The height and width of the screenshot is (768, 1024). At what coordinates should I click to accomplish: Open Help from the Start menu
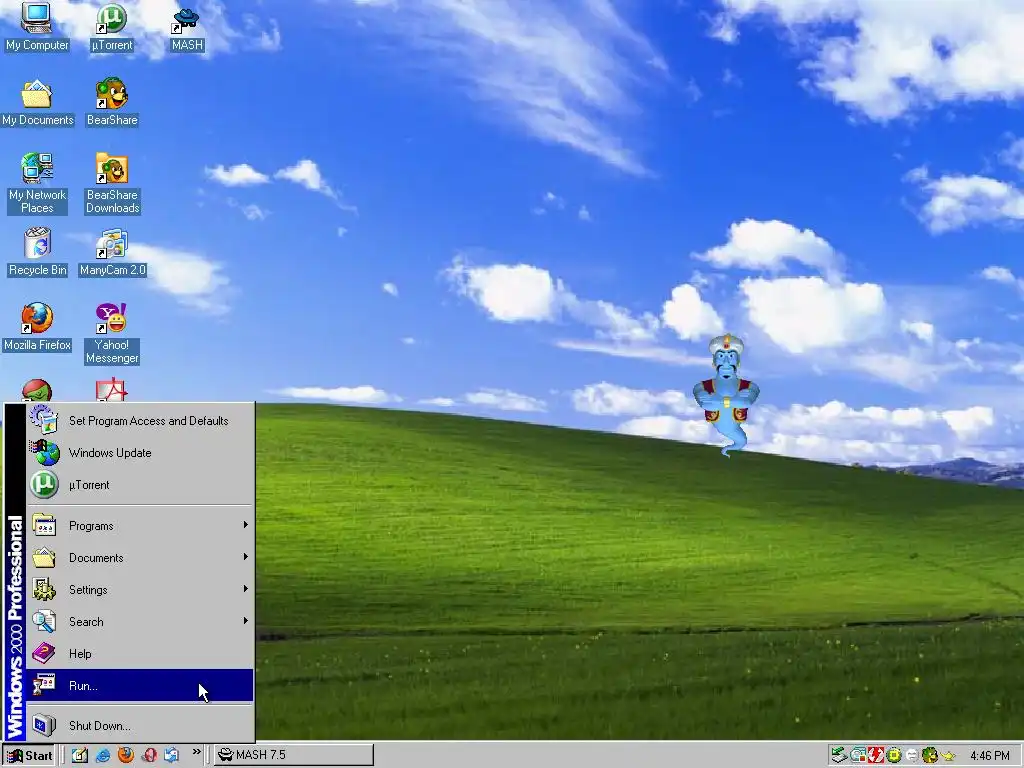click(140, 654)
